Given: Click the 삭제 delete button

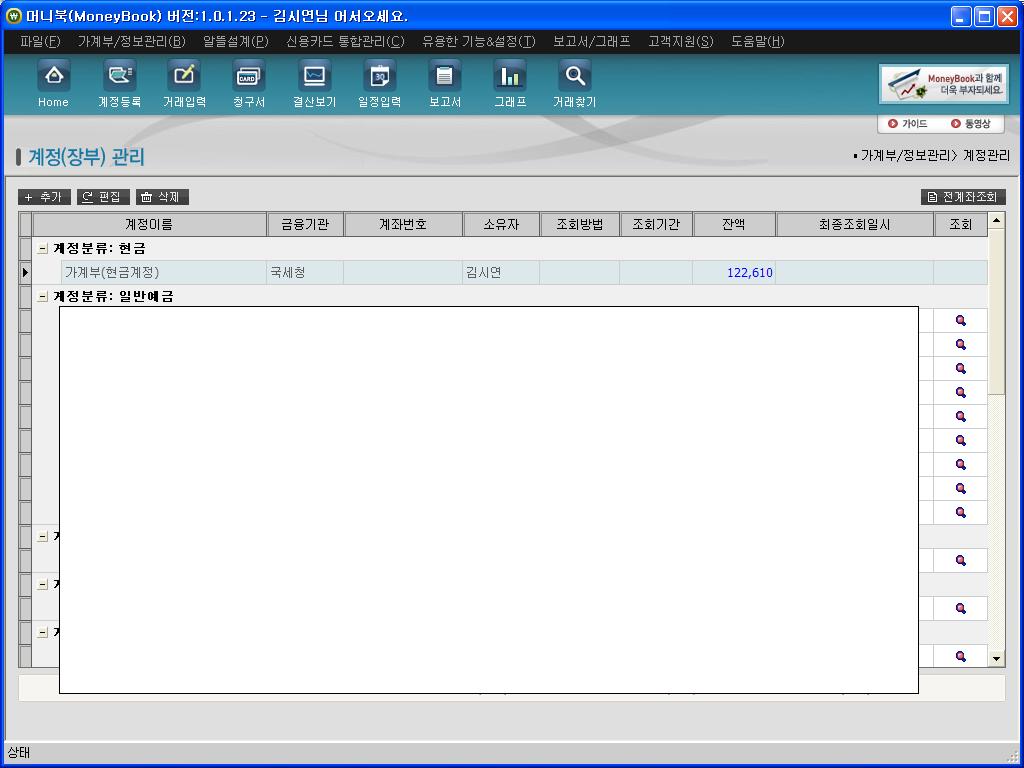Looking at the screenshot, I should pyautogui.click(x=162, y=197).
